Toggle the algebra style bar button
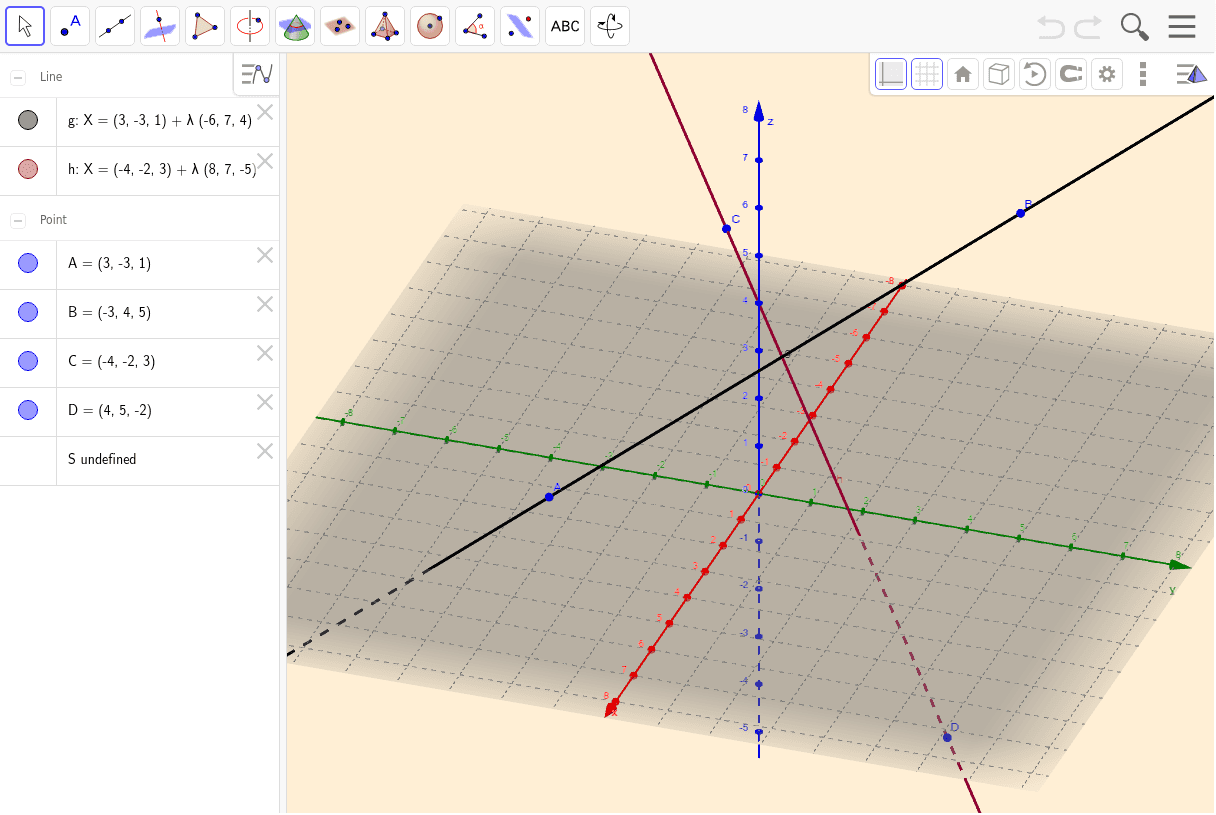The image size is (1216, 815). [x=257, y=74]
